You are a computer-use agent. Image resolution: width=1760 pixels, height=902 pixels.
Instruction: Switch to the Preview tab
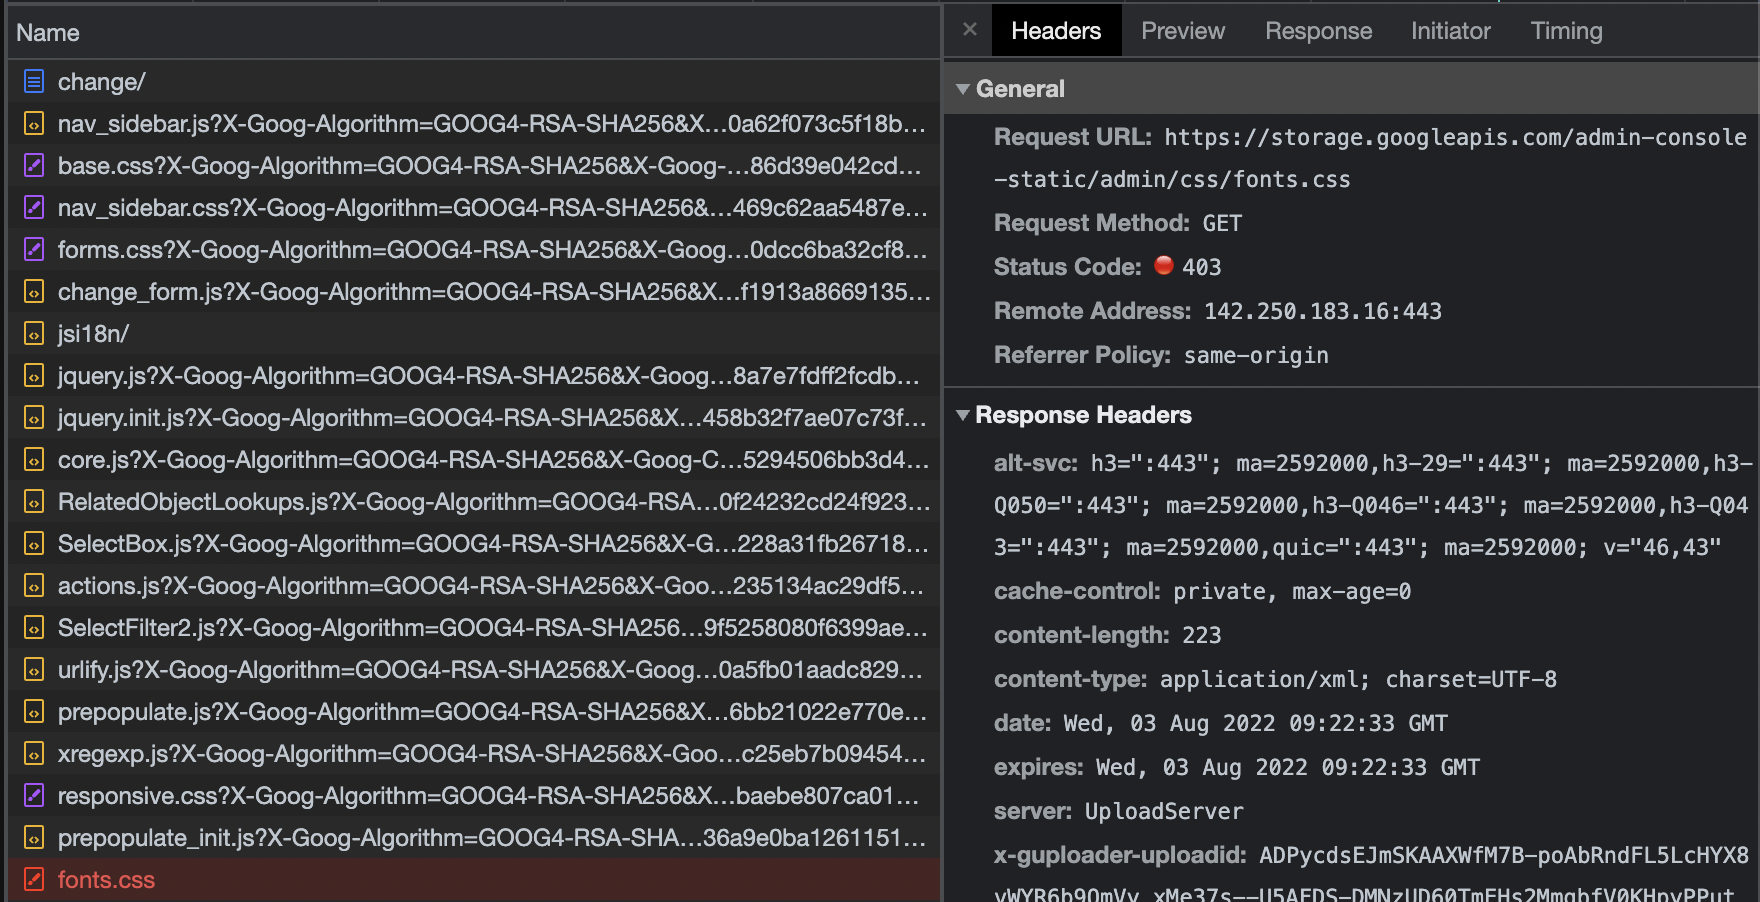1182,30
